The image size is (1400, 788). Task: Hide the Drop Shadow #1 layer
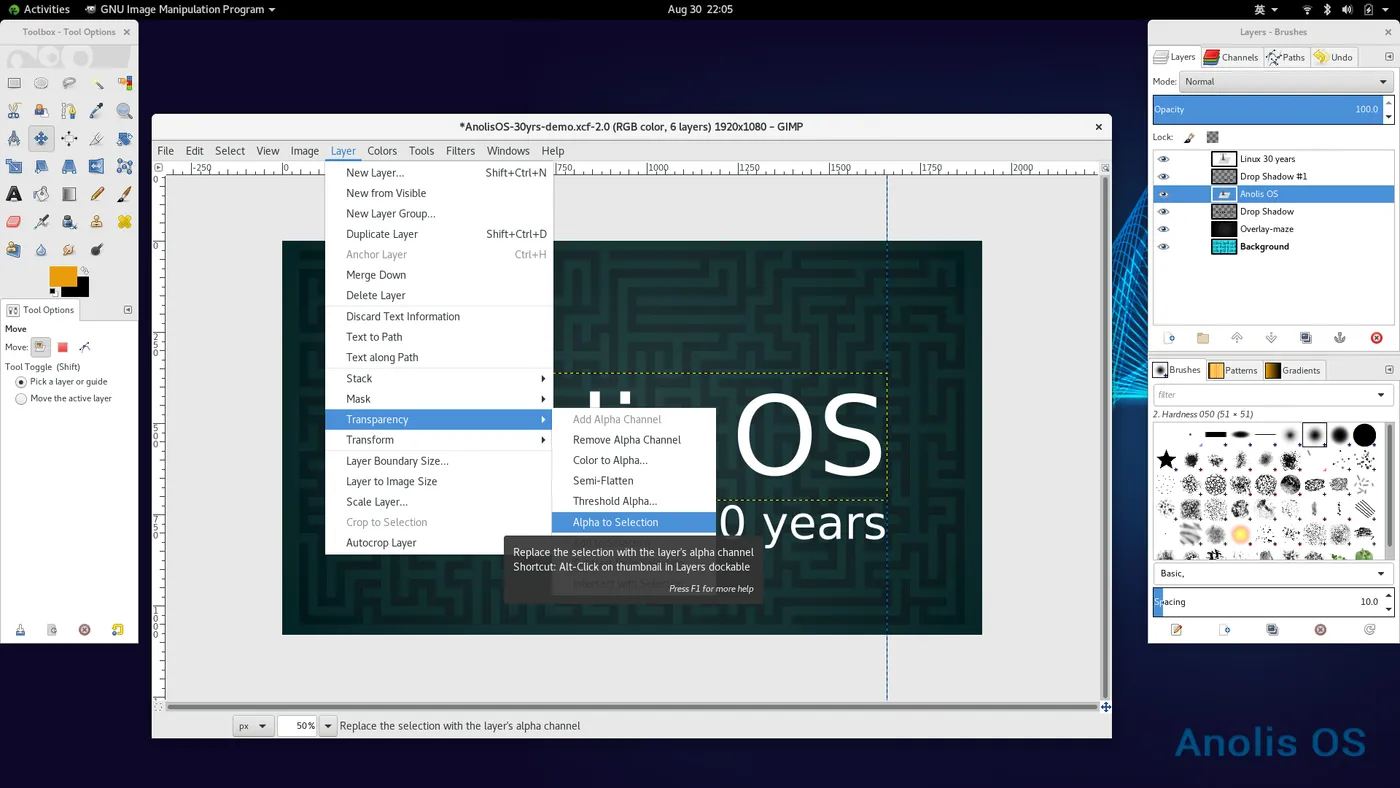(x=1163, y=176)
